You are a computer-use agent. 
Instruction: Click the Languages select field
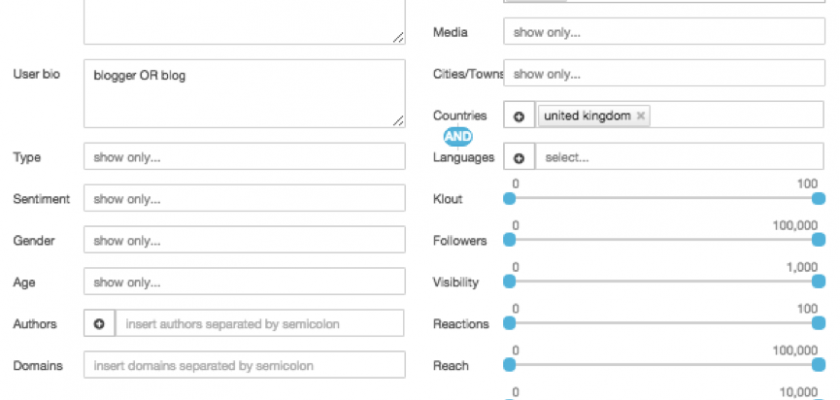tap(680, 158)
